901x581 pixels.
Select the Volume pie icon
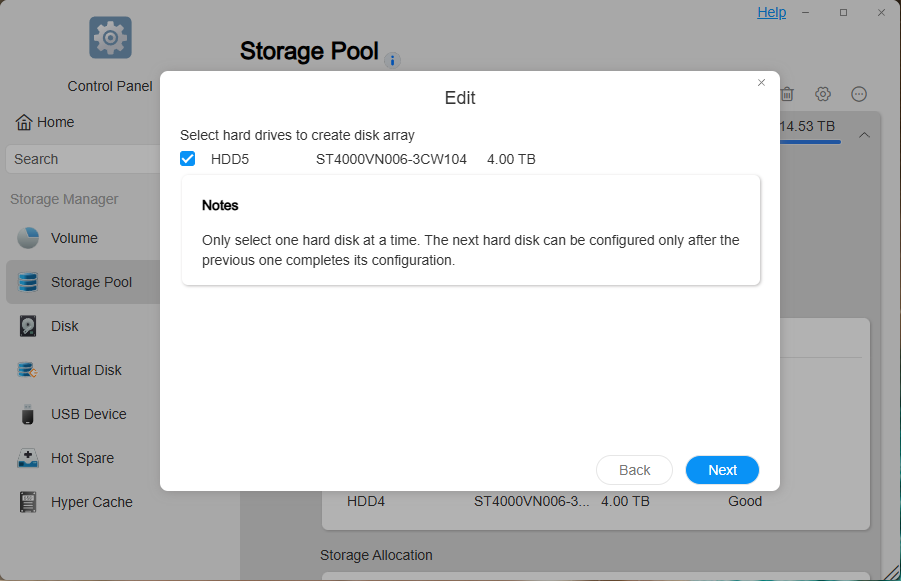coord(28,238)
